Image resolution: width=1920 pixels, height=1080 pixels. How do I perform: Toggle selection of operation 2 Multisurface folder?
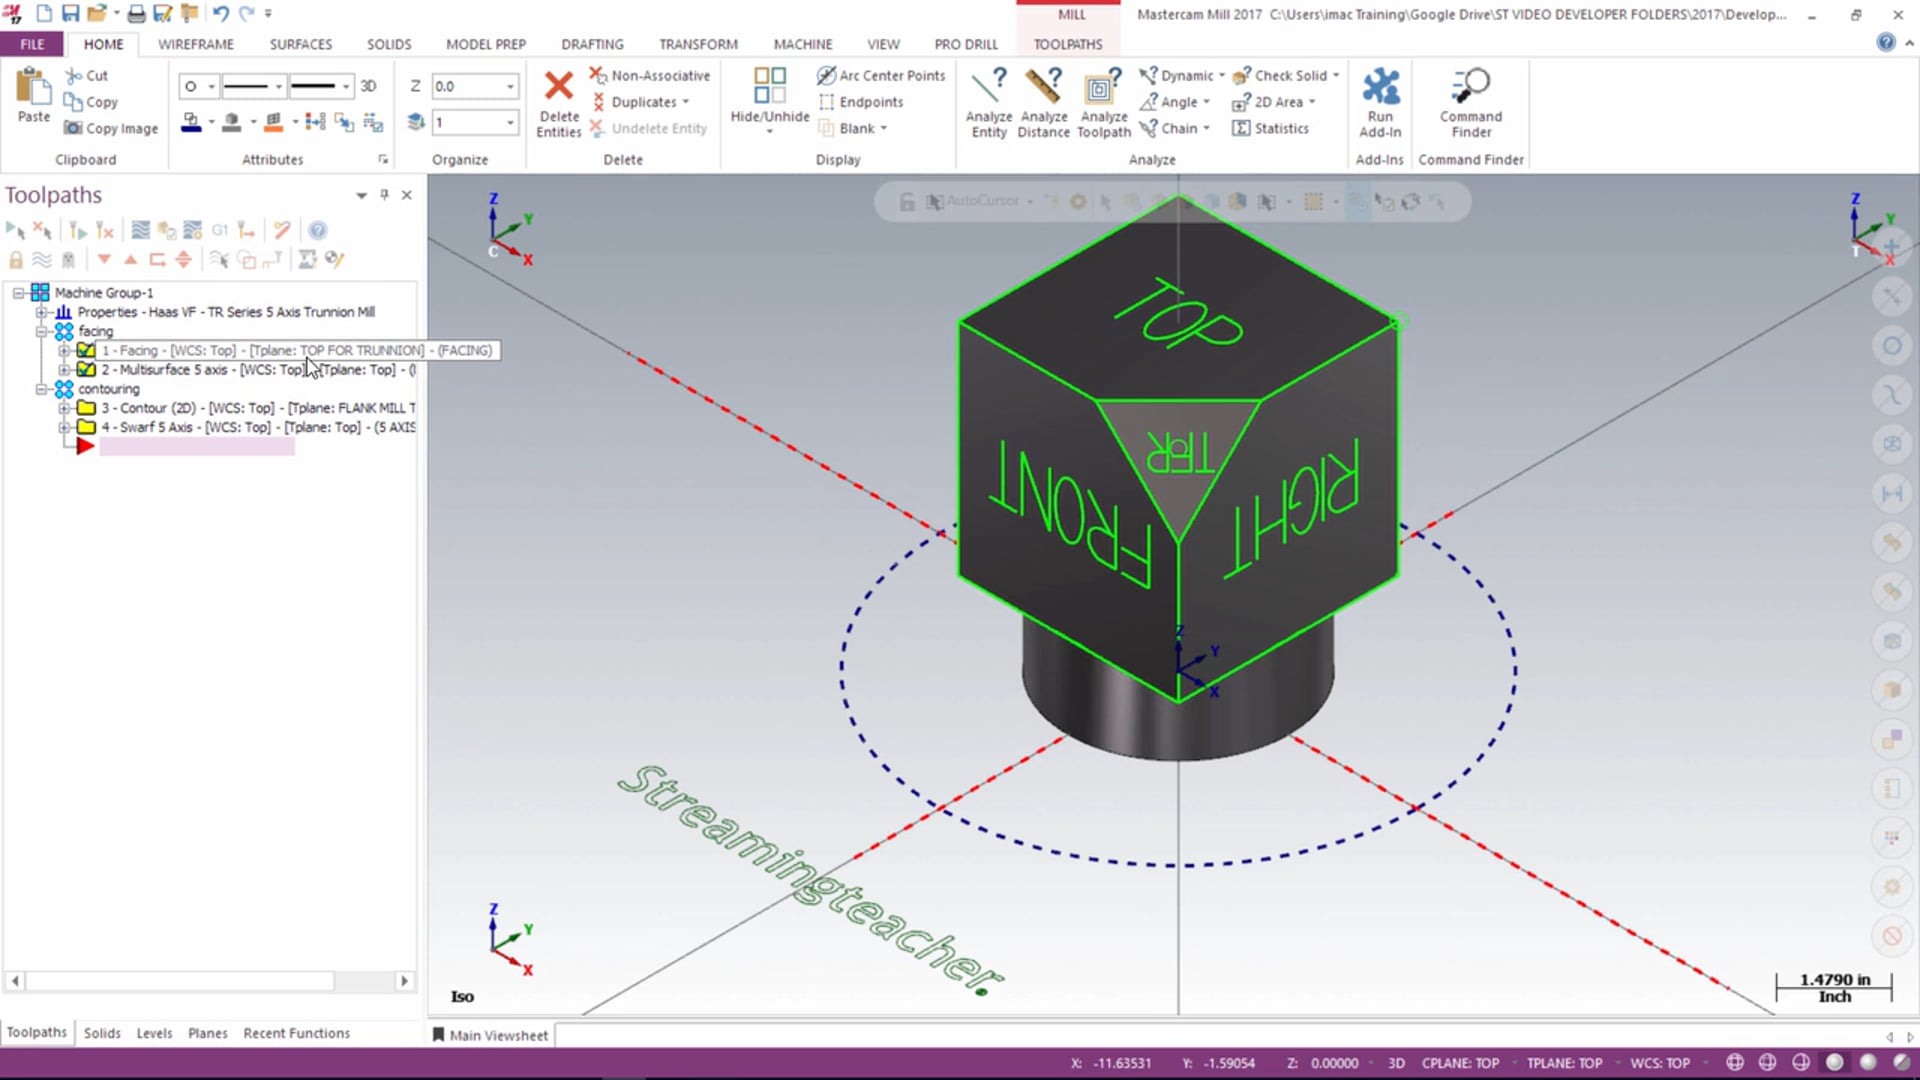point(87,369)
